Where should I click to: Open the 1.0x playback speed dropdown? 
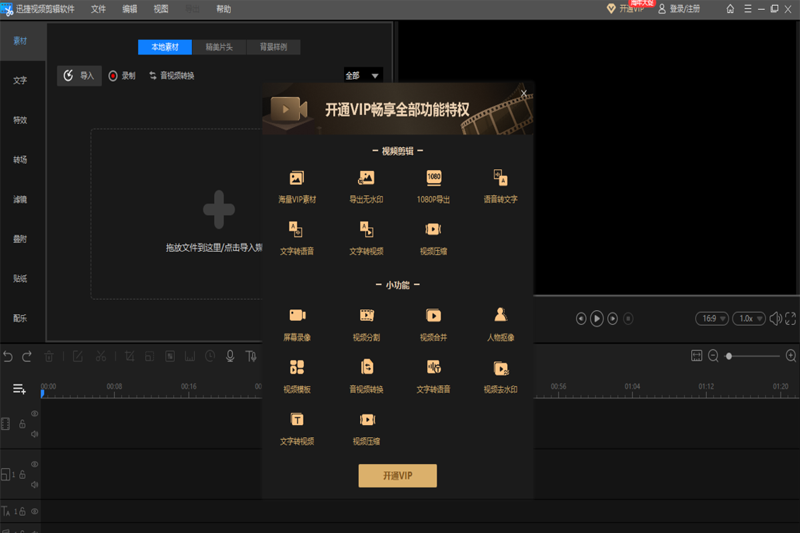[x=749, y=318]
